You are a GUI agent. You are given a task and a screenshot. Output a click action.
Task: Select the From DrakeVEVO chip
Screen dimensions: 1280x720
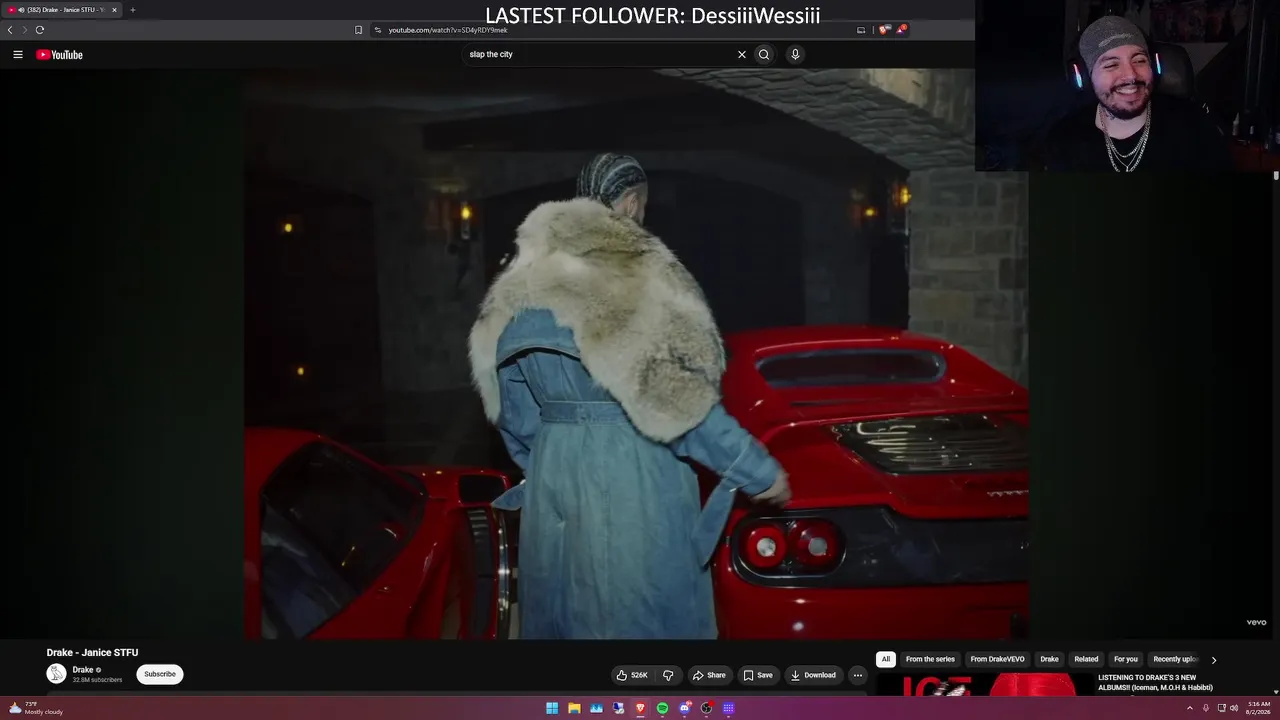tap(997, 659)
